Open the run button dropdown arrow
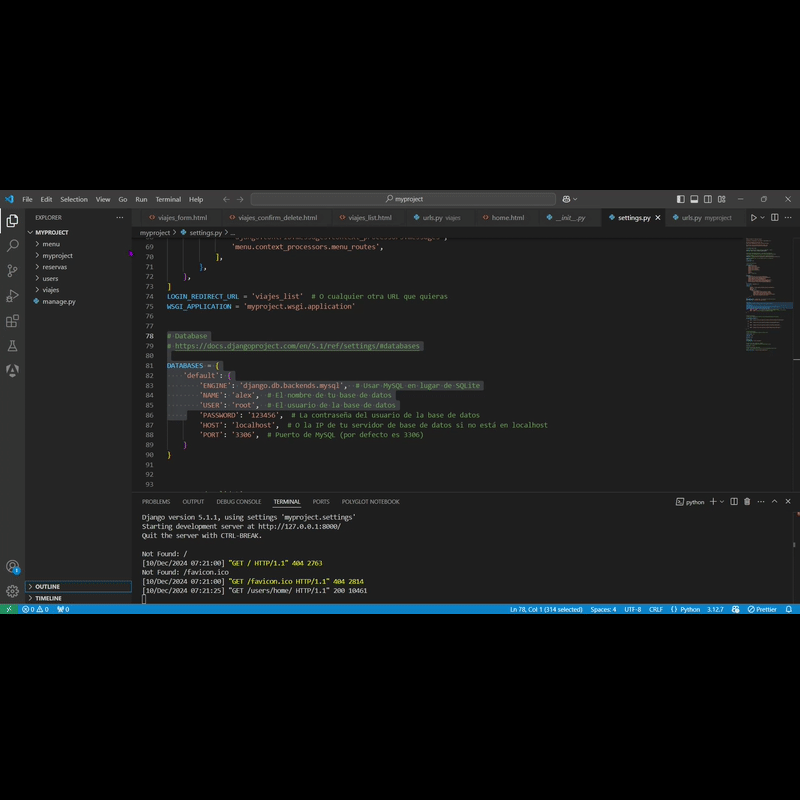Viewport: 800px width, 800px height. tap(762, 217)
